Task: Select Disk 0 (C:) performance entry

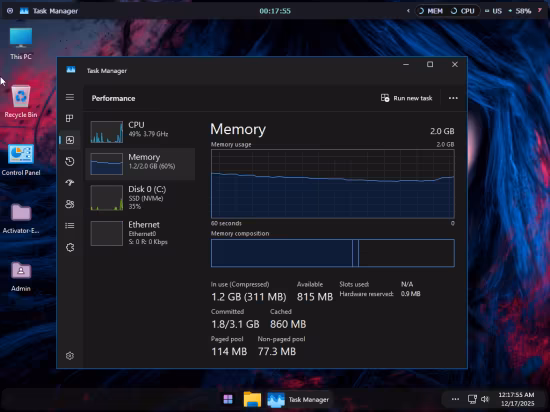Action: click(x=140, y=198)
